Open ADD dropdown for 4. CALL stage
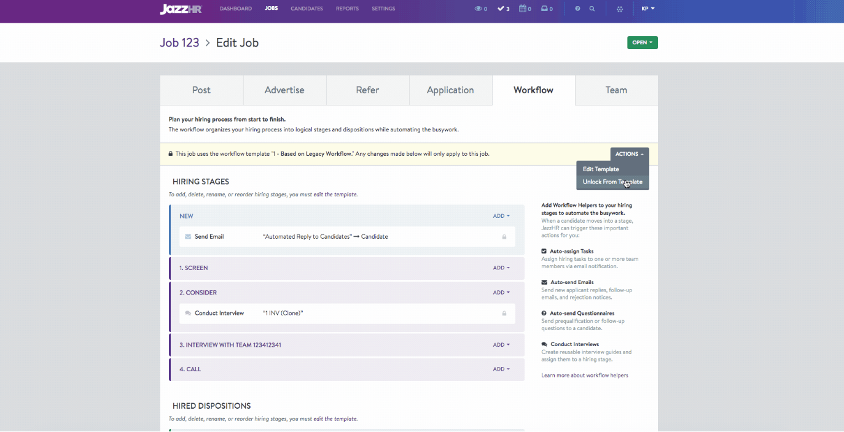This screenshot has height=432, width=844. (501, 369)
